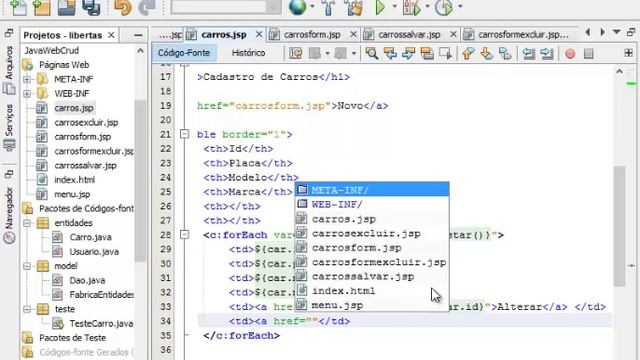This screenshot has height=360, width=640.
Task: Open the project configuration combo box
Action: coord(226,7)
